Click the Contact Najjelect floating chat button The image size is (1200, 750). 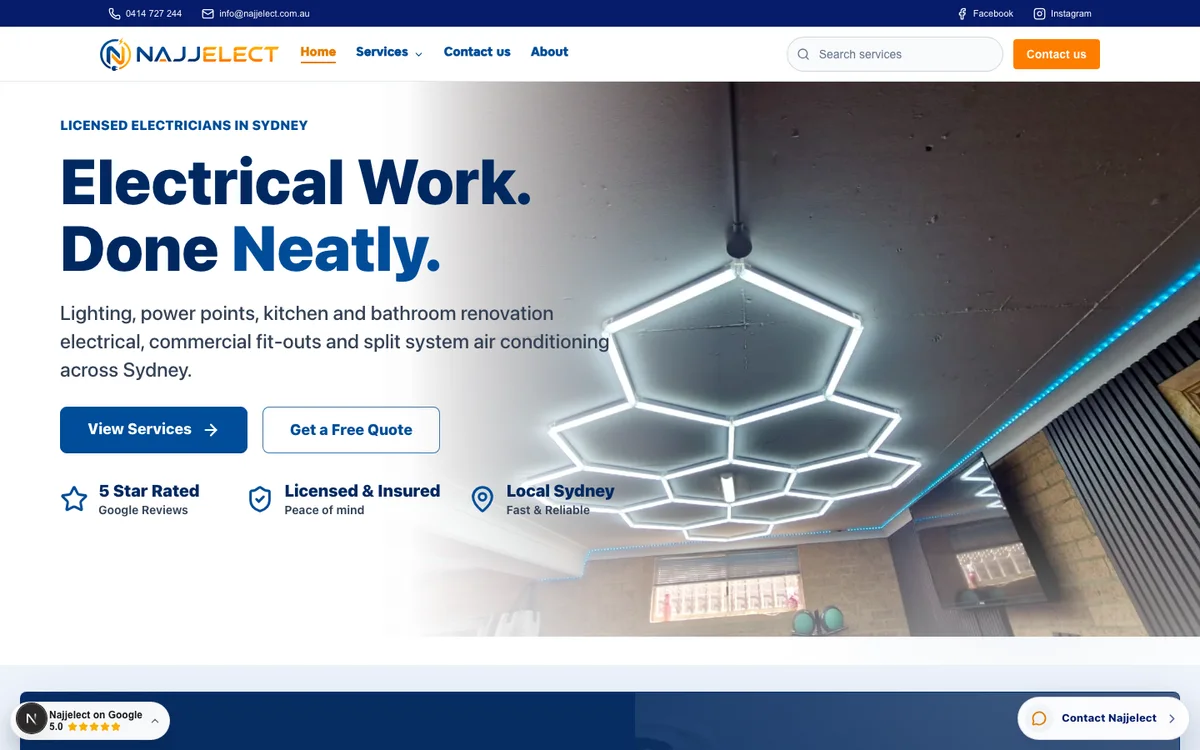click(1103, 718)
